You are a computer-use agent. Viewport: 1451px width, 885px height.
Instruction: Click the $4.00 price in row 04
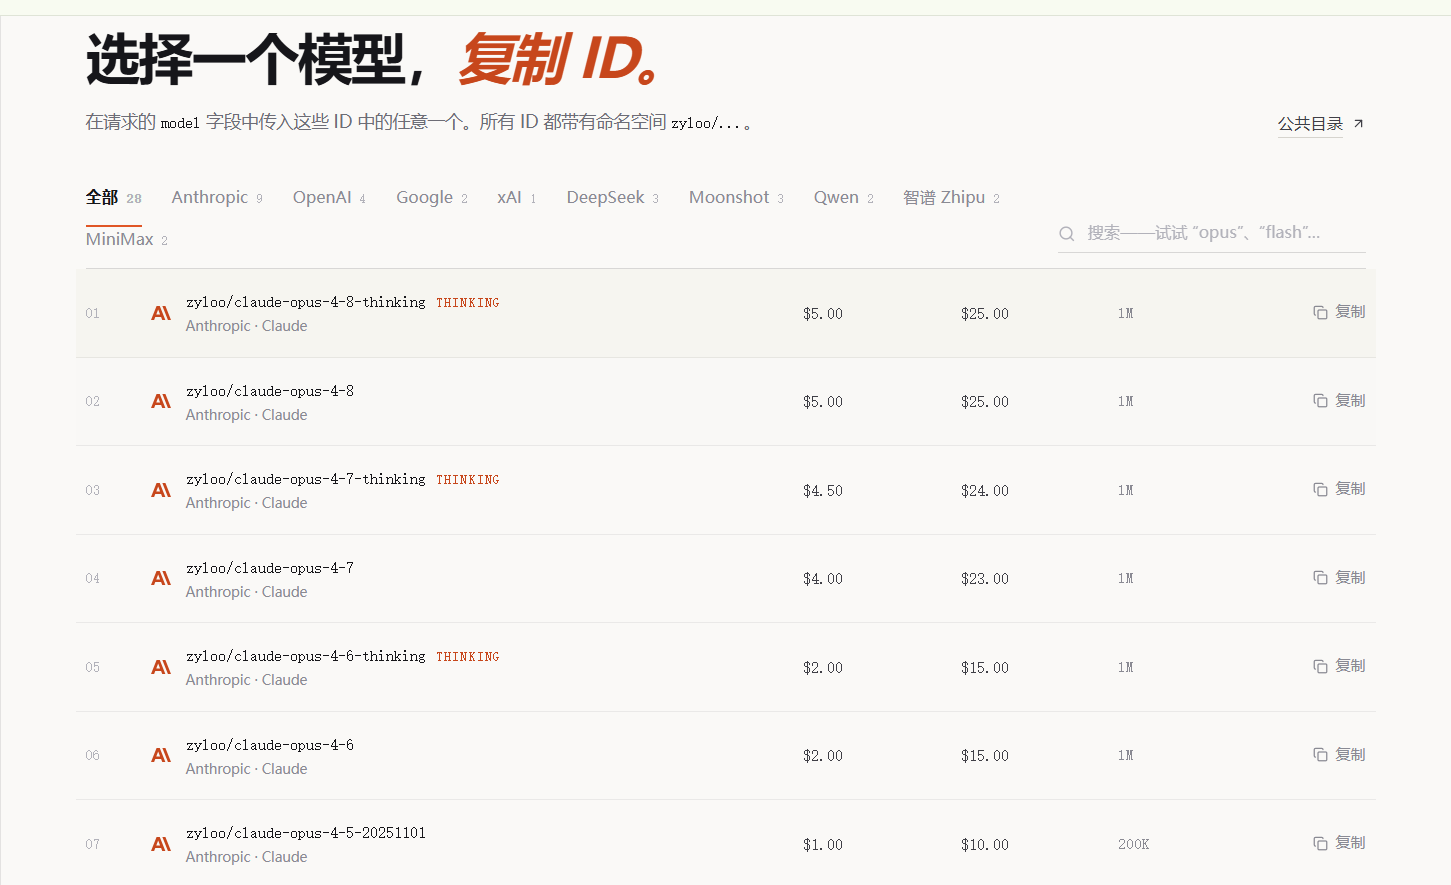[x=823, y=579]
